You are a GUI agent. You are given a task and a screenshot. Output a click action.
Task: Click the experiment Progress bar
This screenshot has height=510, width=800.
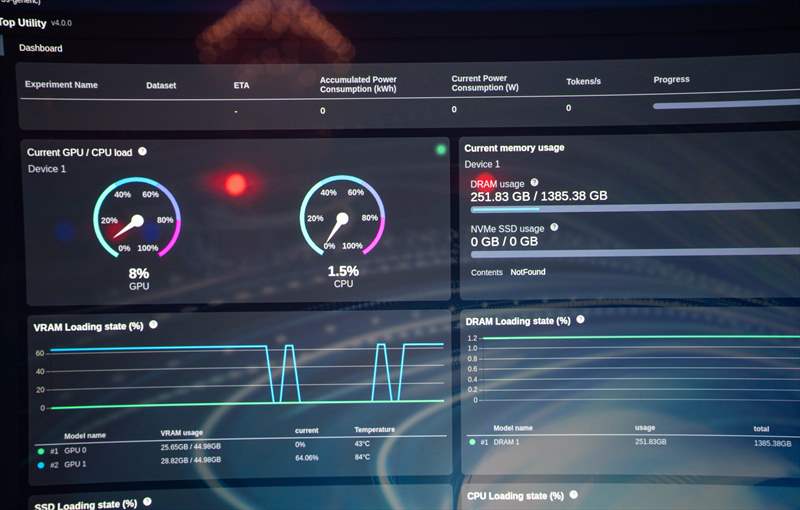point(726,105)
